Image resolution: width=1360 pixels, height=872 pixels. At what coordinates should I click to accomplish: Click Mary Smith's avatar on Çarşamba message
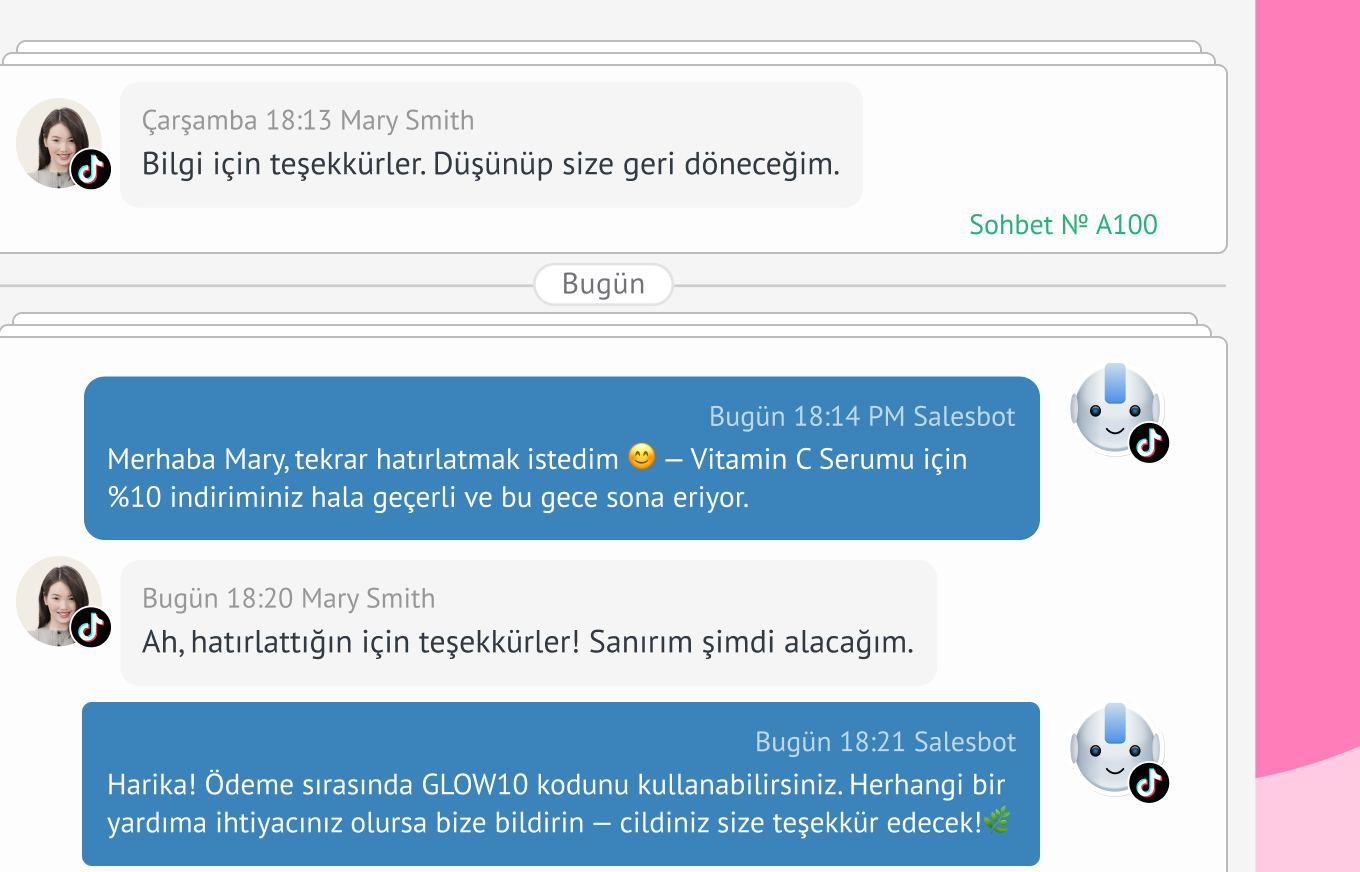(57, 140)
